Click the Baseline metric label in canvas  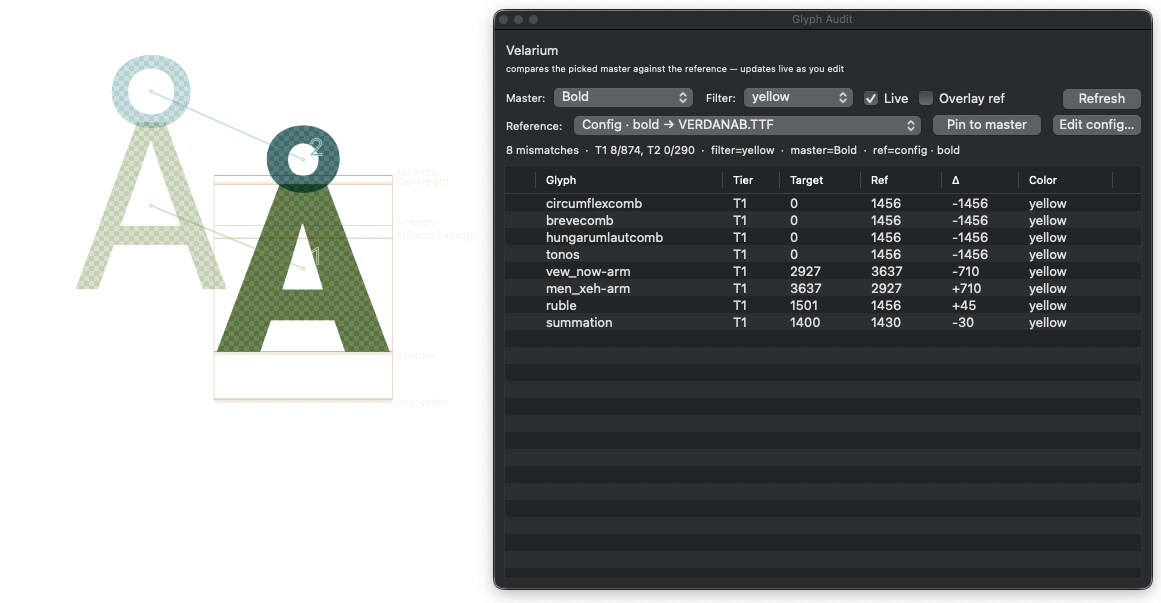point(415,356)
